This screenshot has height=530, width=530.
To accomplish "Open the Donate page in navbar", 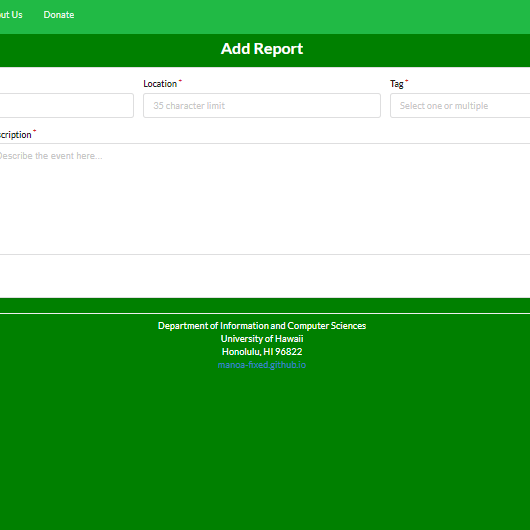I will [59, 15].
